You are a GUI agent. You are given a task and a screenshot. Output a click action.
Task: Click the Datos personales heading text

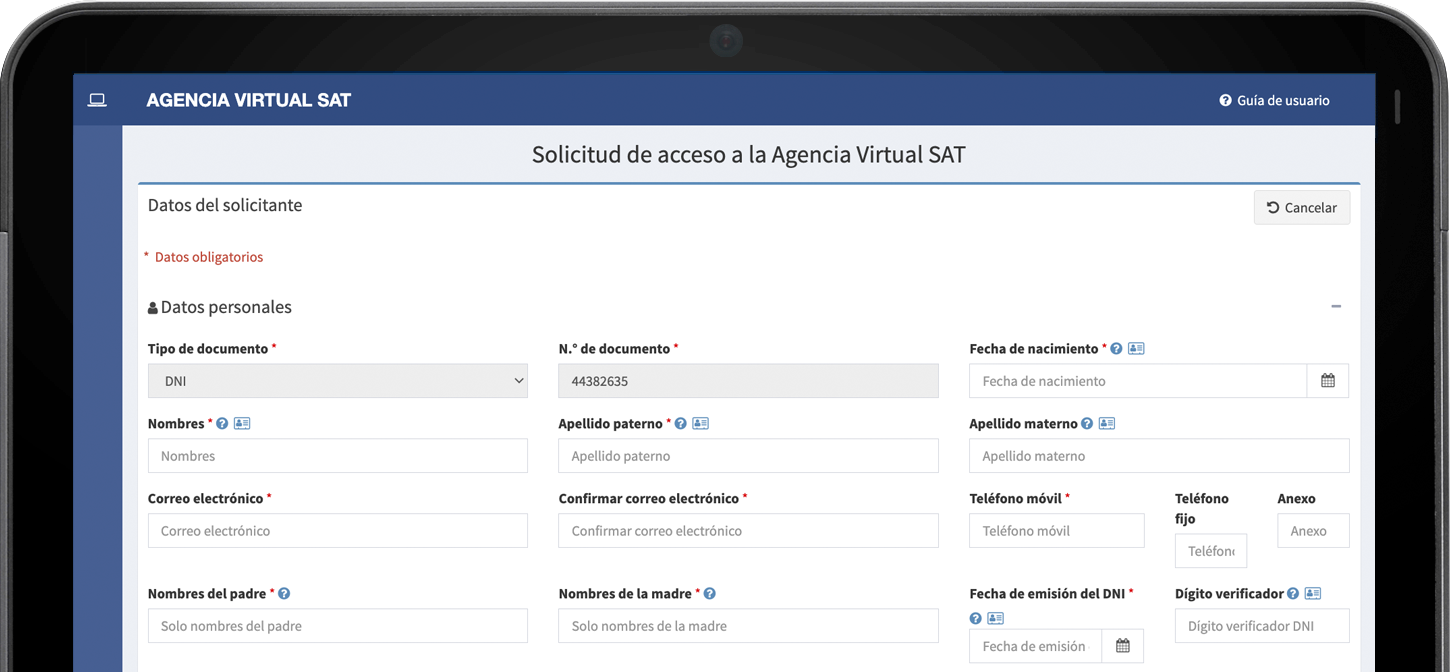(226, 307)
